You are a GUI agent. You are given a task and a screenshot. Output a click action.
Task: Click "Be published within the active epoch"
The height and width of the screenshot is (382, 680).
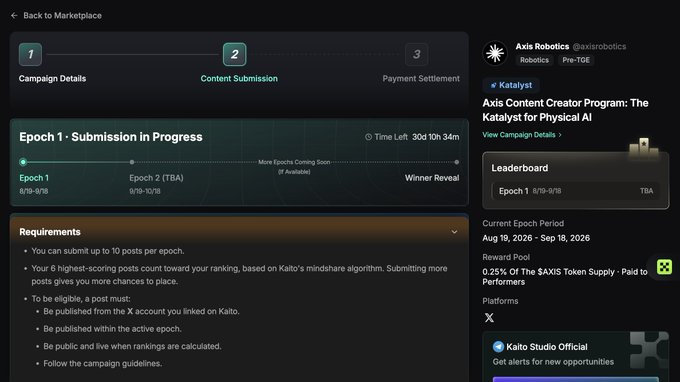[112, 329]
